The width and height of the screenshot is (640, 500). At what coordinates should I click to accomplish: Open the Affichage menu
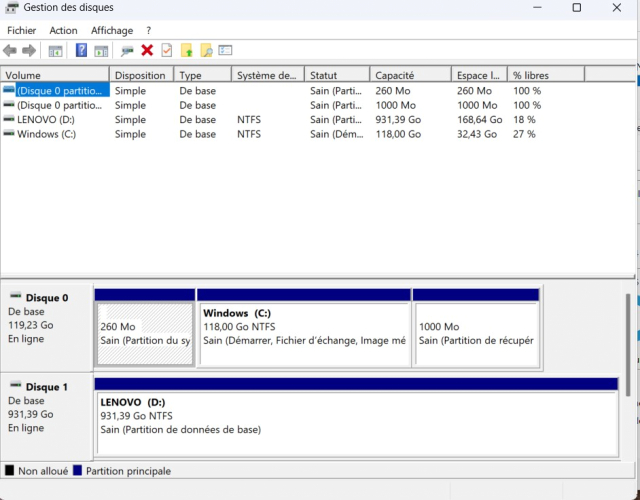(x=112, y=30)
